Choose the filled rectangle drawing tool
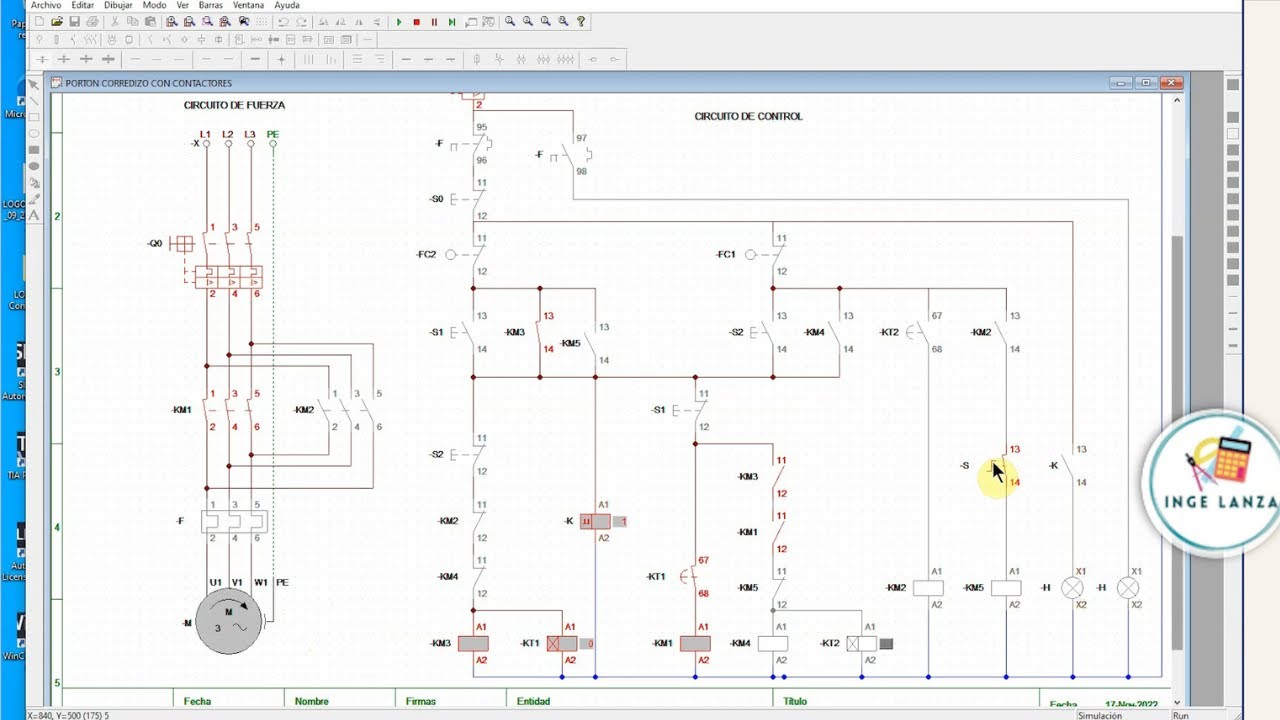Screen dimensions: 1280x720 tap(34, 150)
